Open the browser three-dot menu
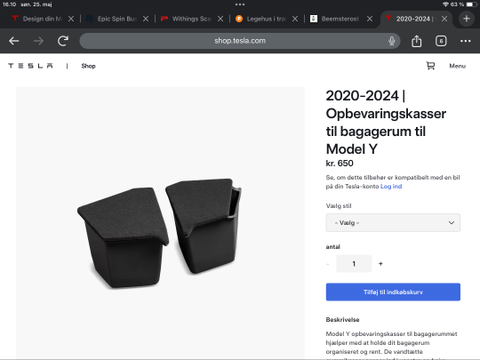Viewport: 480px width, 360px height. pyautogui.click(x=465, y=41)
